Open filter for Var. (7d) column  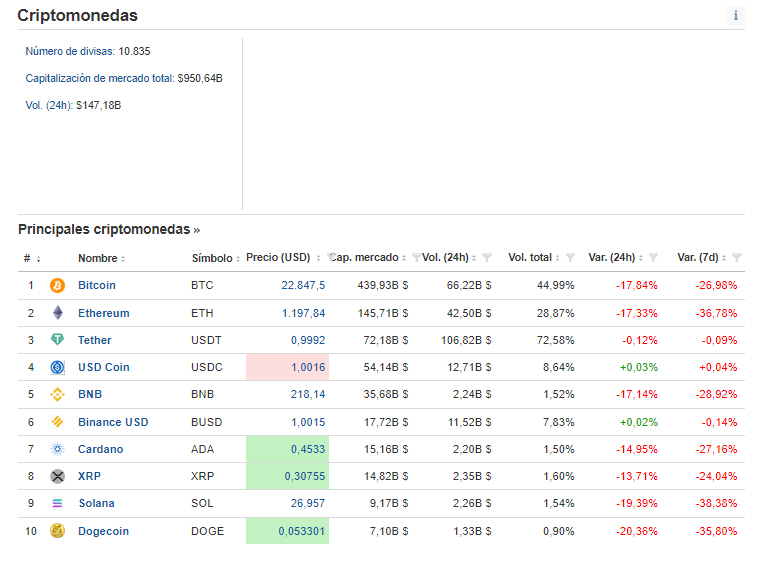737,258
